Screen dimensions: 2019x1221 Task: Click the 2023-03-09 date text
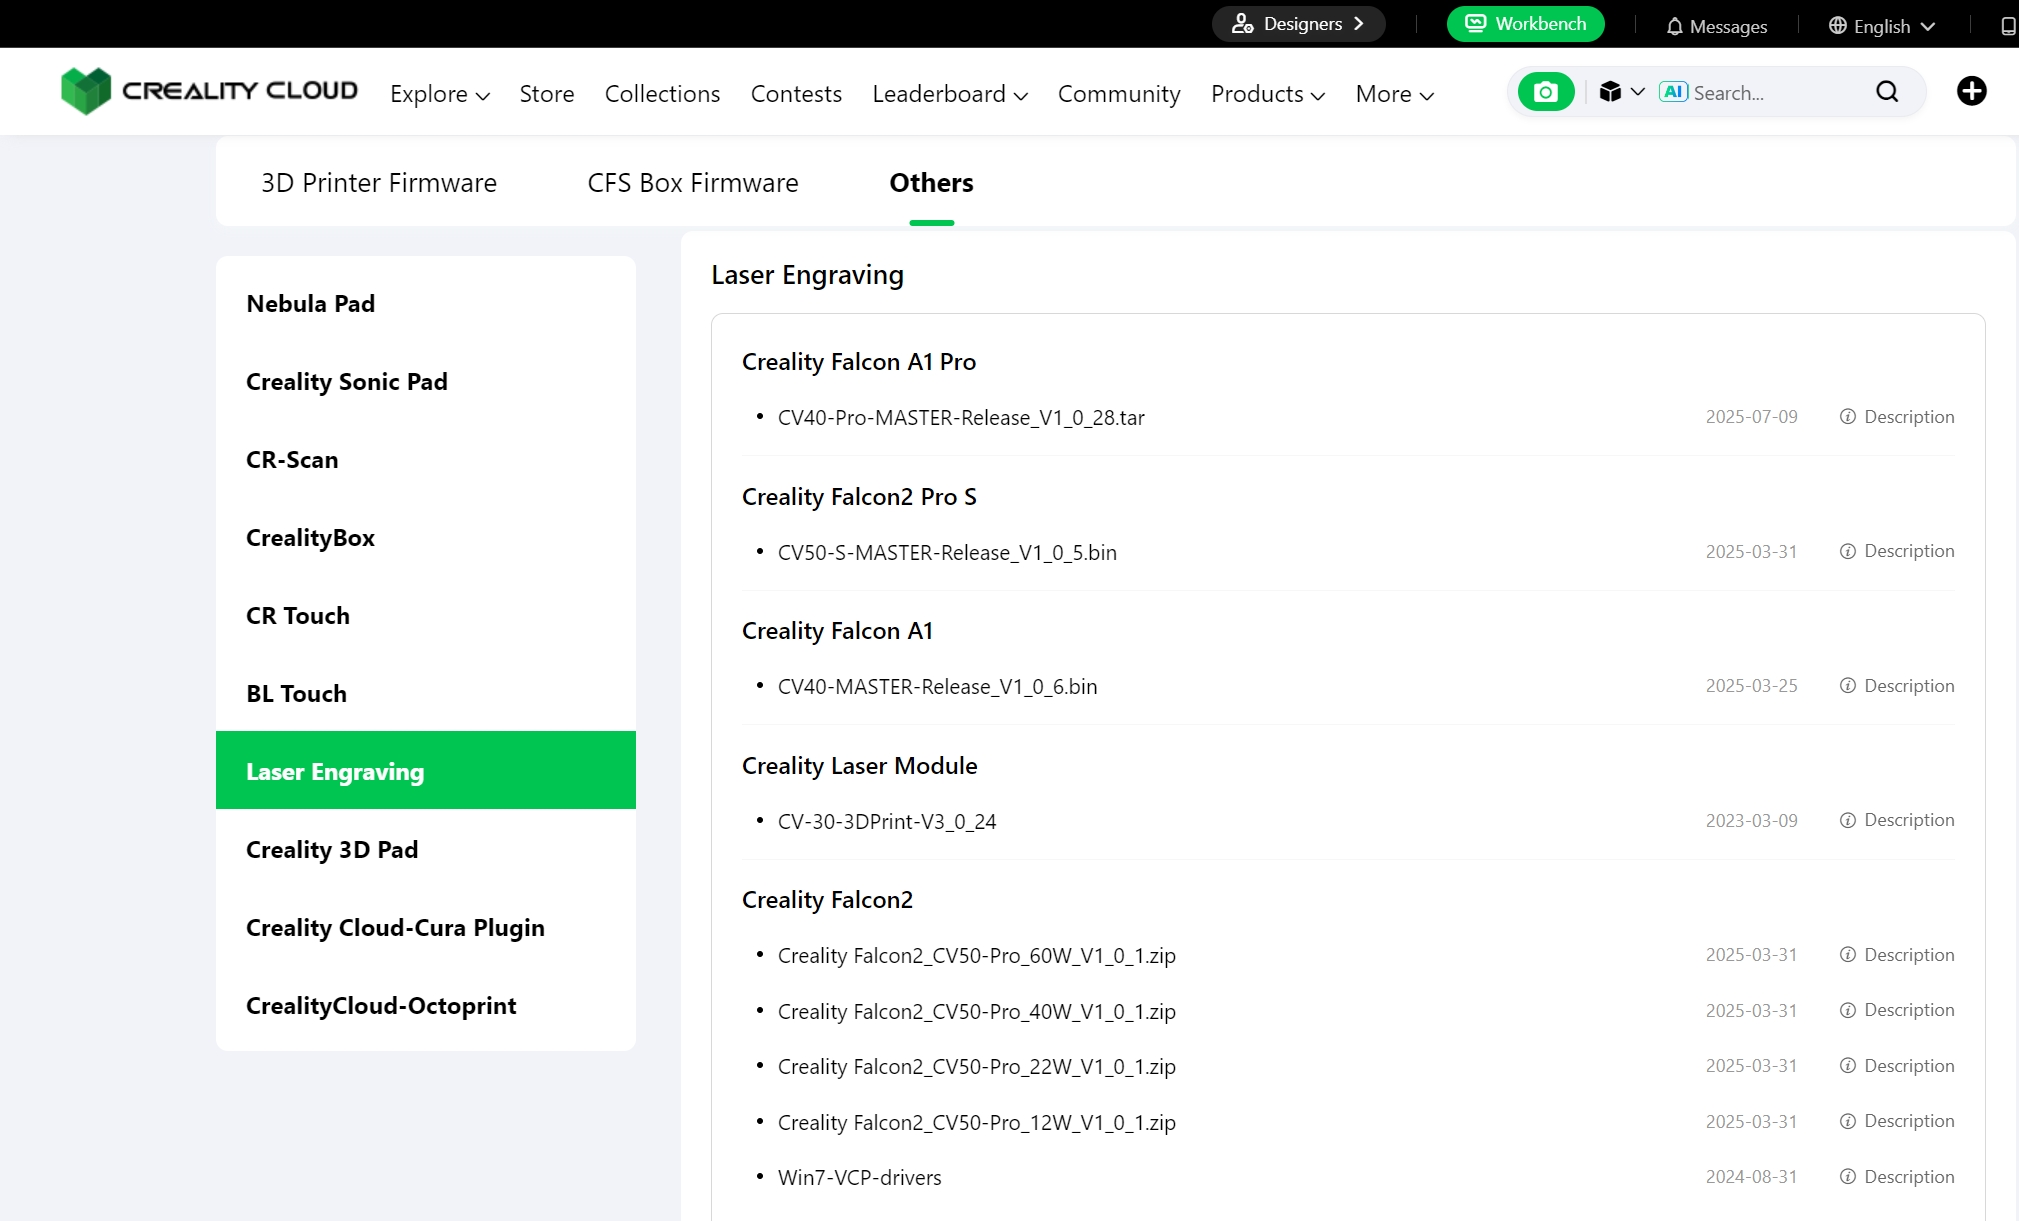(1751, 821)
